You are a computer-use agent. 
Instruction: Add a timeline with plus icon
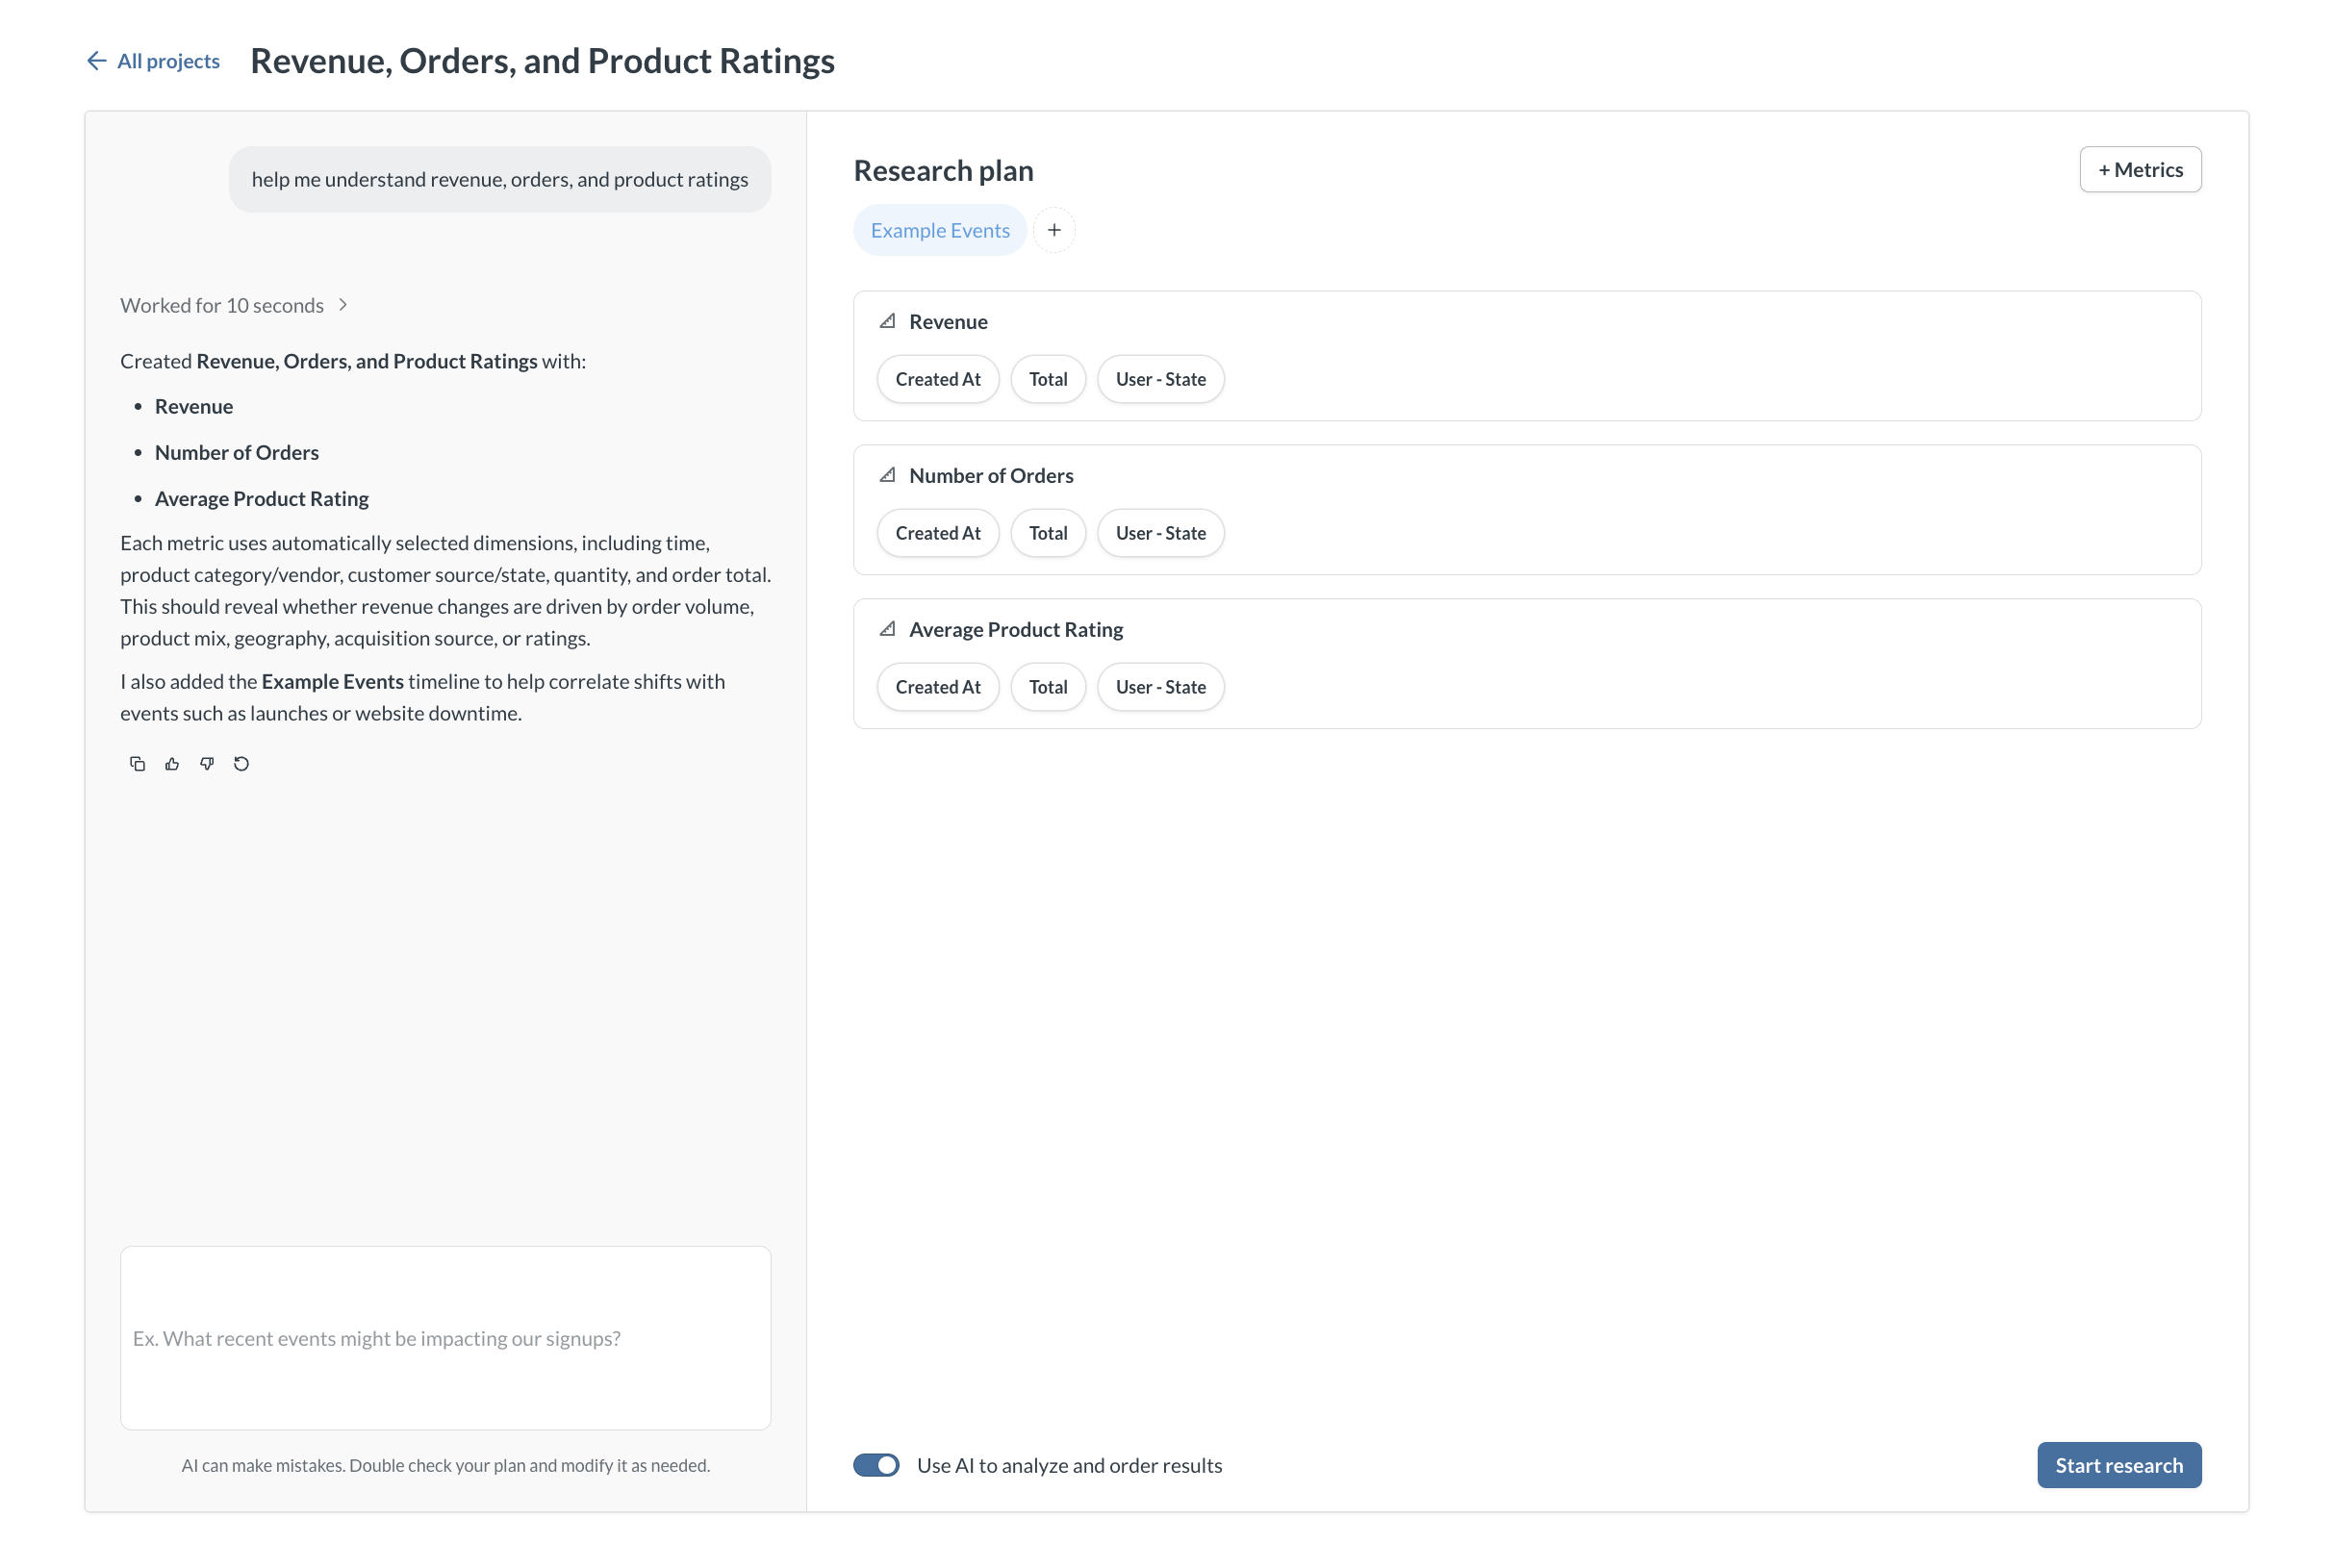click(x=1054, y=230)
